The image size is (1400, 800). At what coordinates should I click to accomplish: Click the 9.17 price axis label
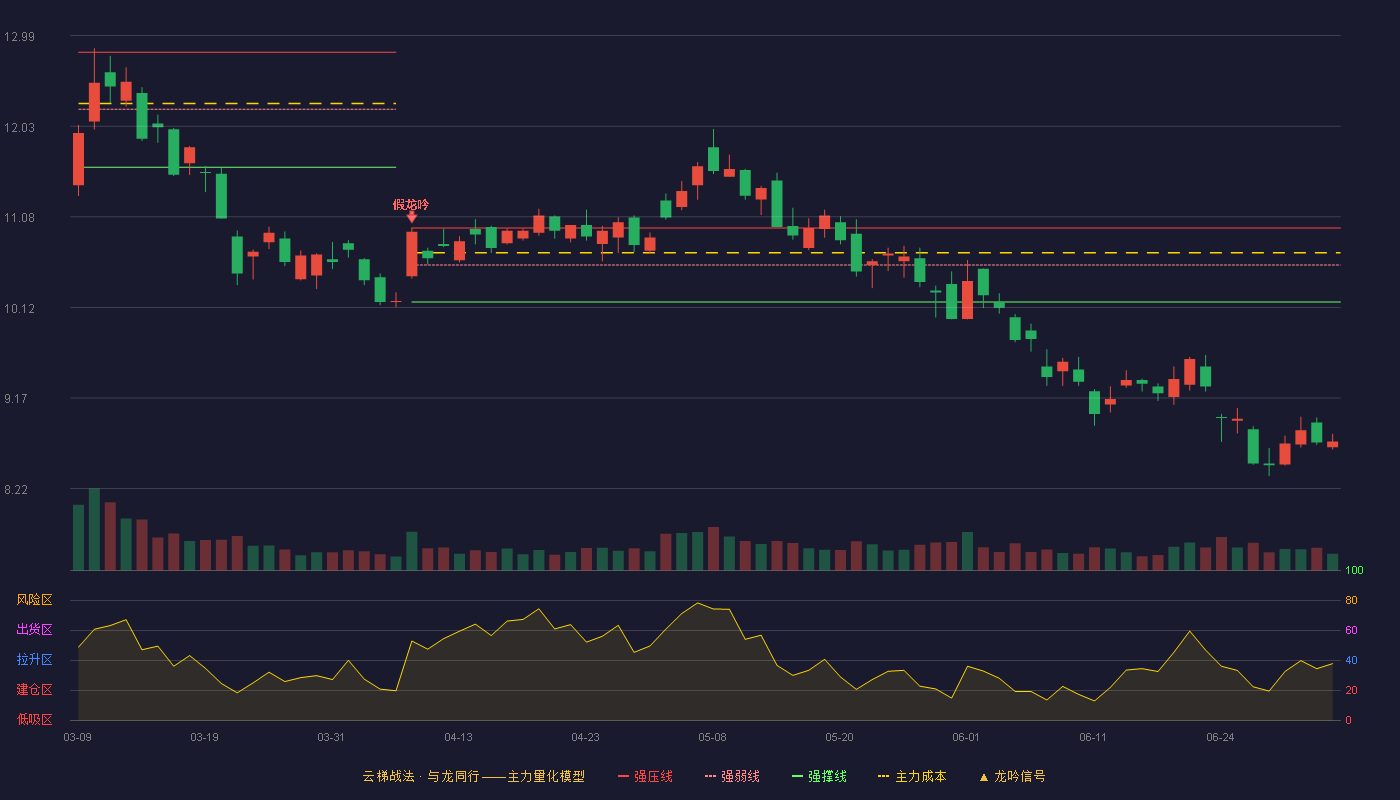coord(16,399)
